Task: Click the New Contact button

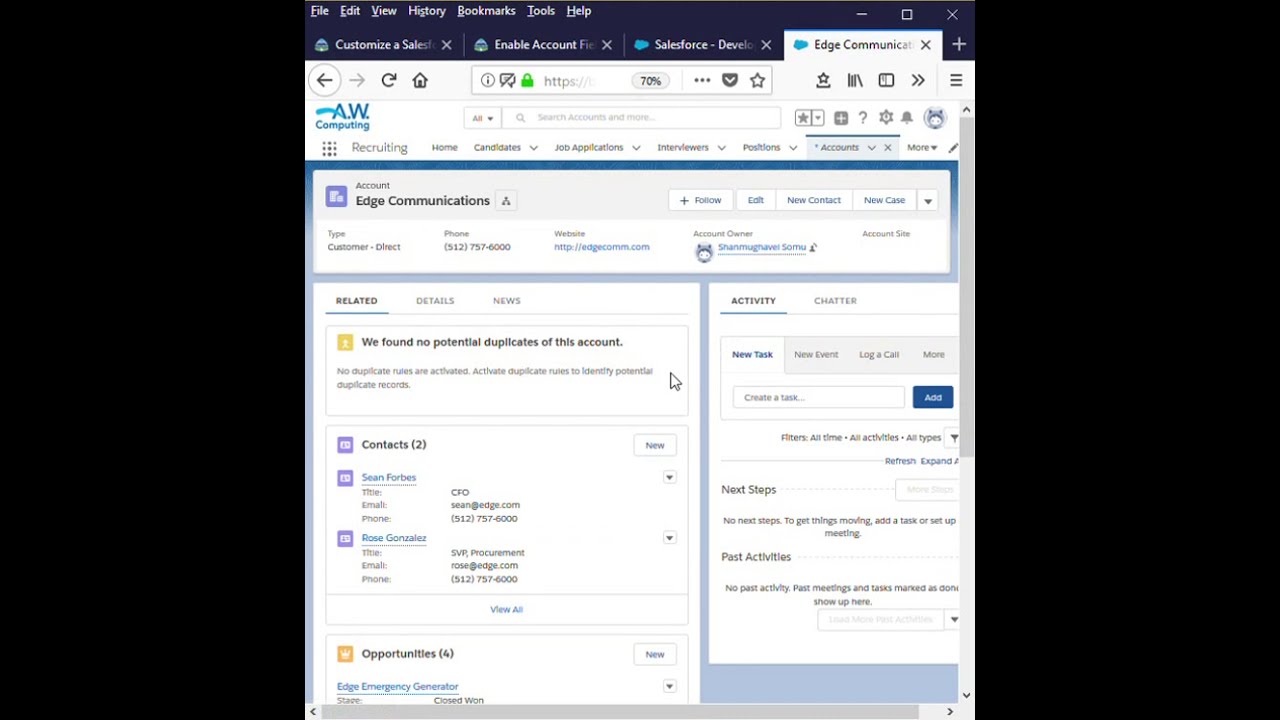Action: pos(814,201)
